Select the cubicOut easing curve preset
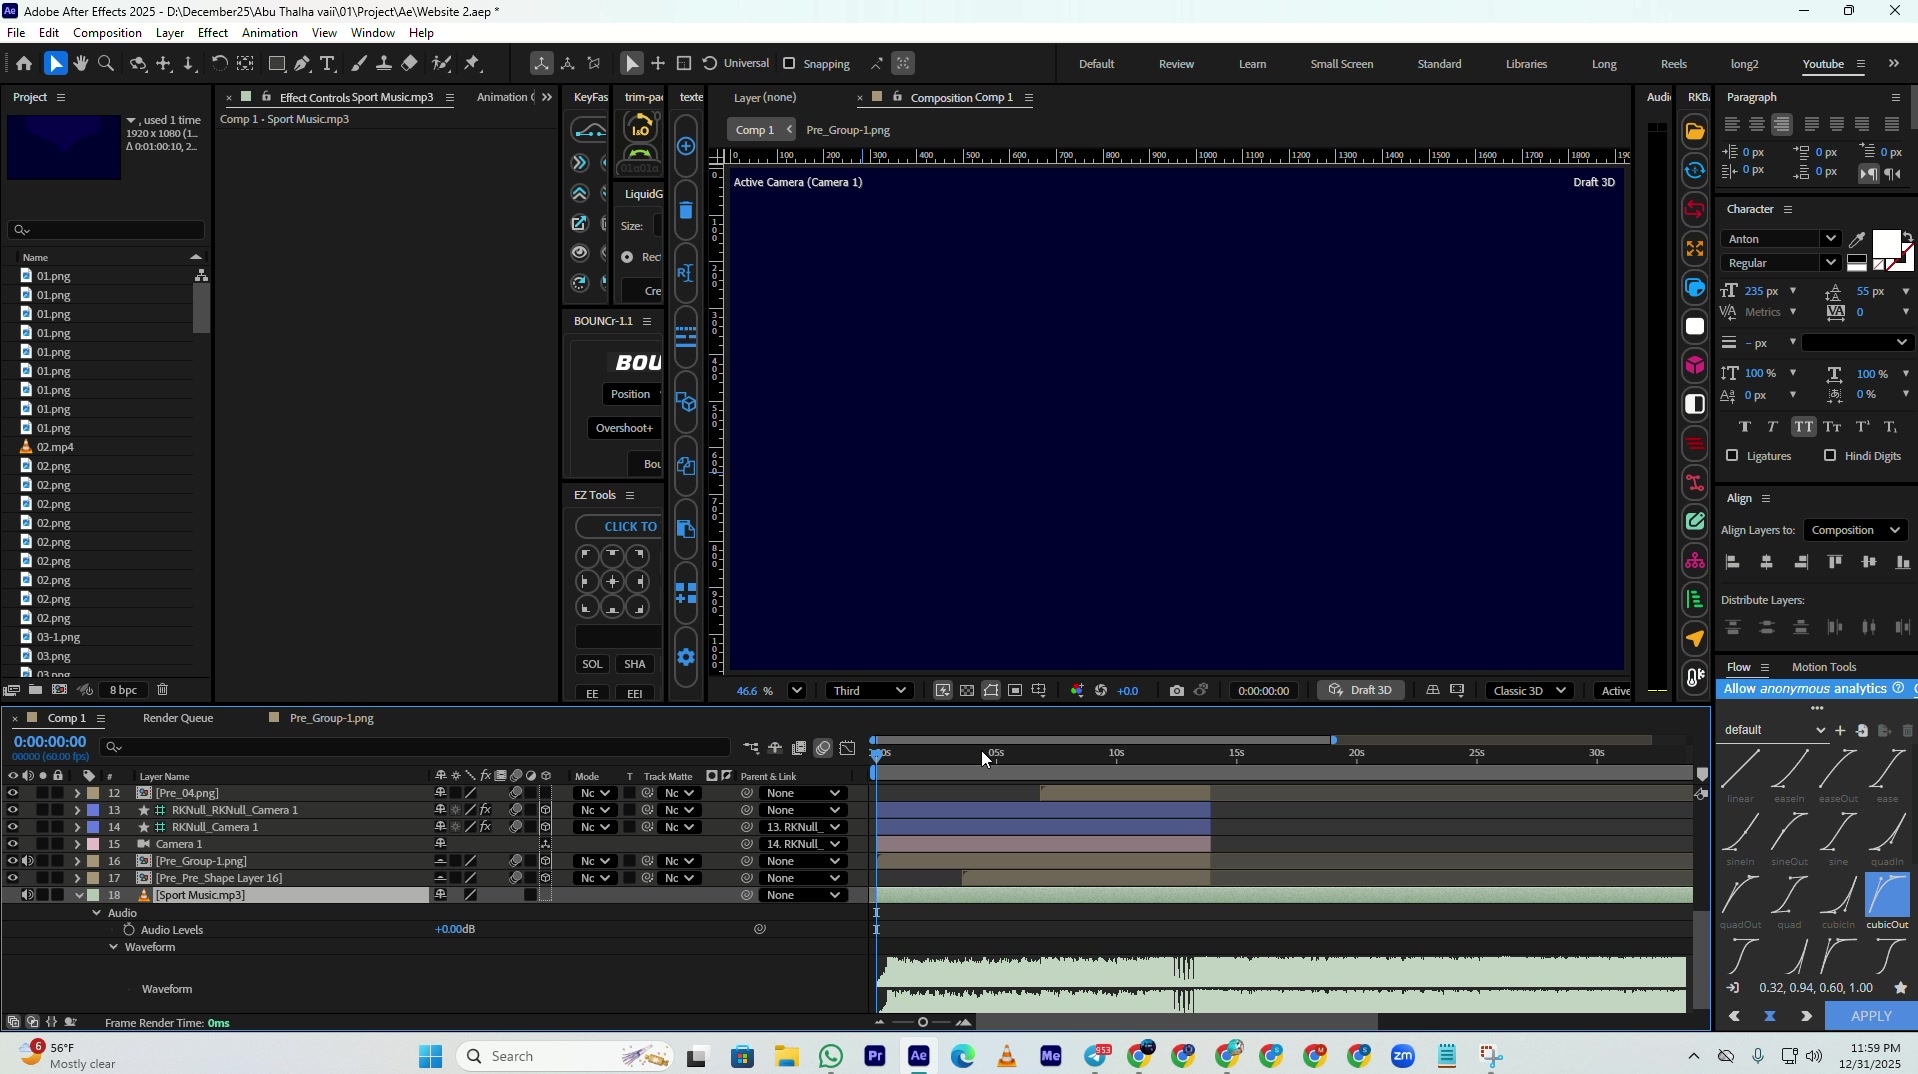Screen dimensions: 1918x1074 click(1888, 902)
